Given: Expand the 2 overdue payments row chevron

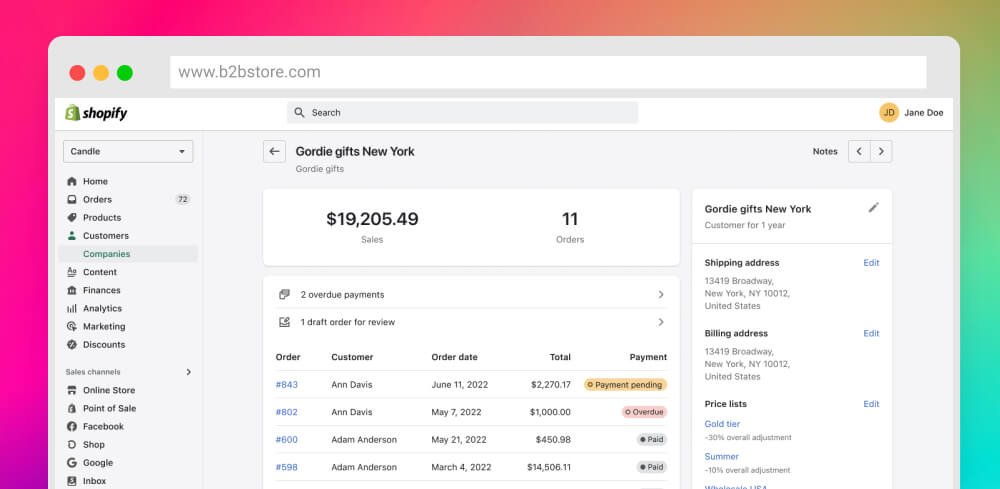Looking at the screenshot, I should (x=661, y=295).
